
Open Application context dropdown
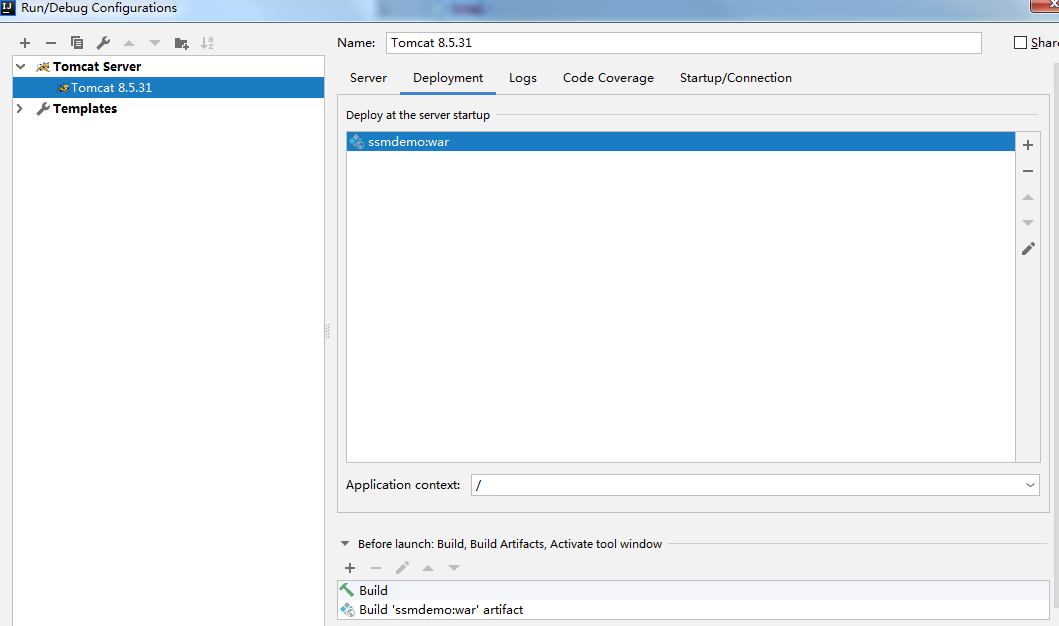click(x=1030, y=485)
